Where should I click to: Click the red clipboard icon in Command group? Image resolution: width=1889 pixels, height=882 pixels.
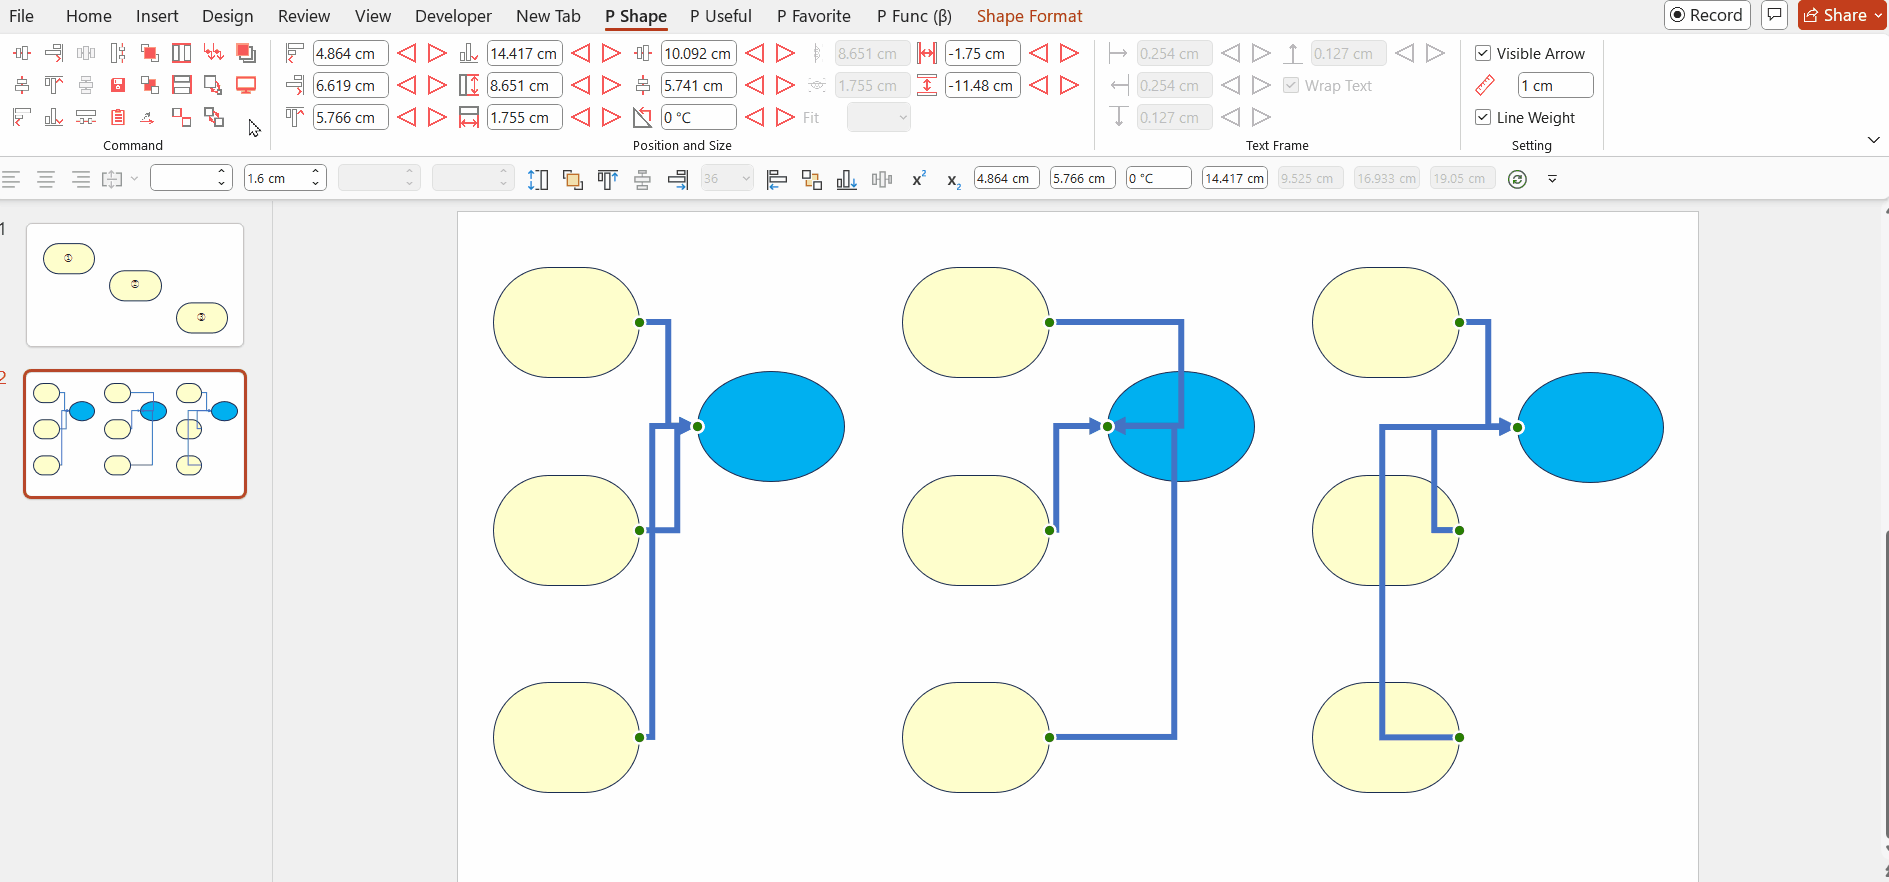pyautogui.click(x=118, y=117)
